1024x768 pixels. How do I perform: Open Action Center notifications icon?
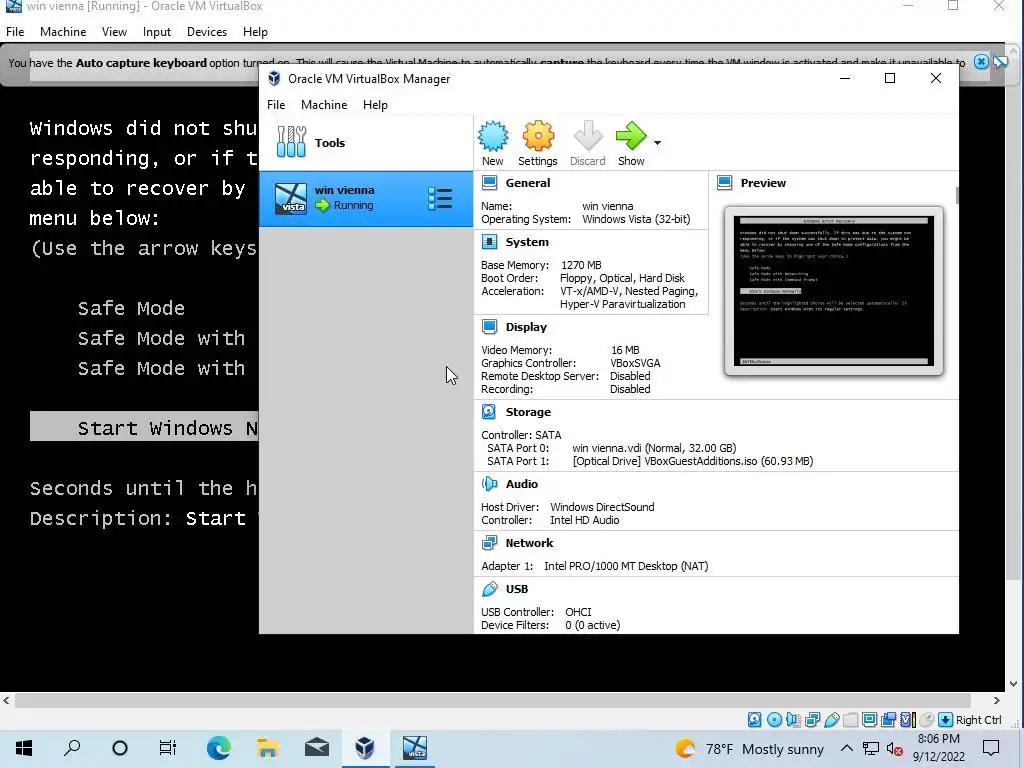[991, 748]
